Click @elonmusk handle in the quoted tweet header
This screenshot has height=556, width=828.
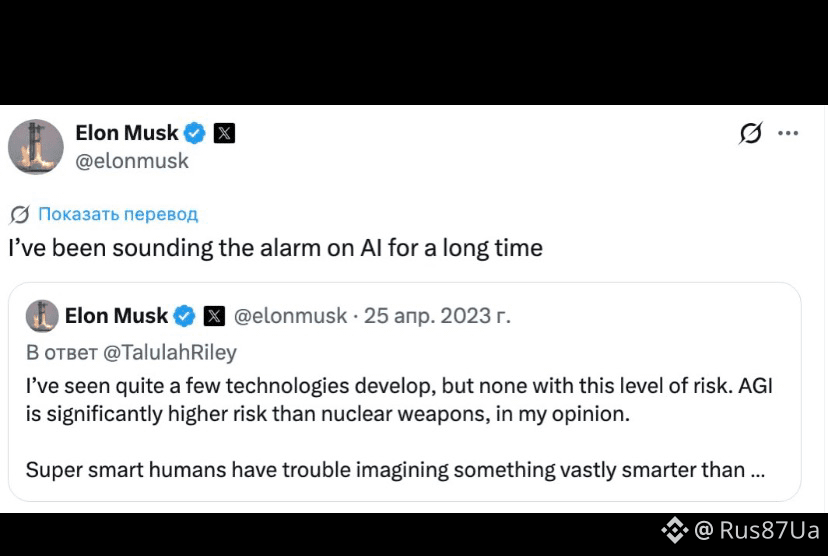(x=290, y=316)
